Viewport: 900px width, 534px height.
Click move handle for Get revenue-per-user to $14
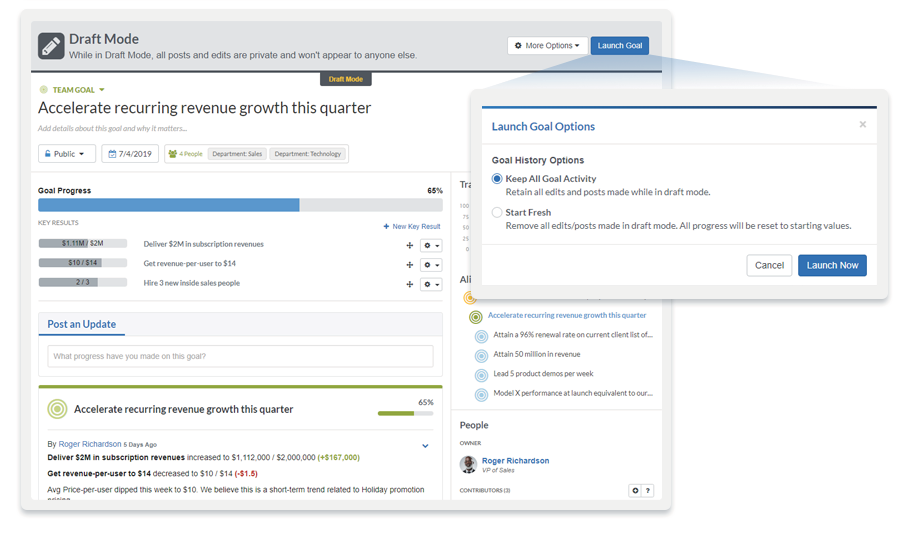[410, 265]
